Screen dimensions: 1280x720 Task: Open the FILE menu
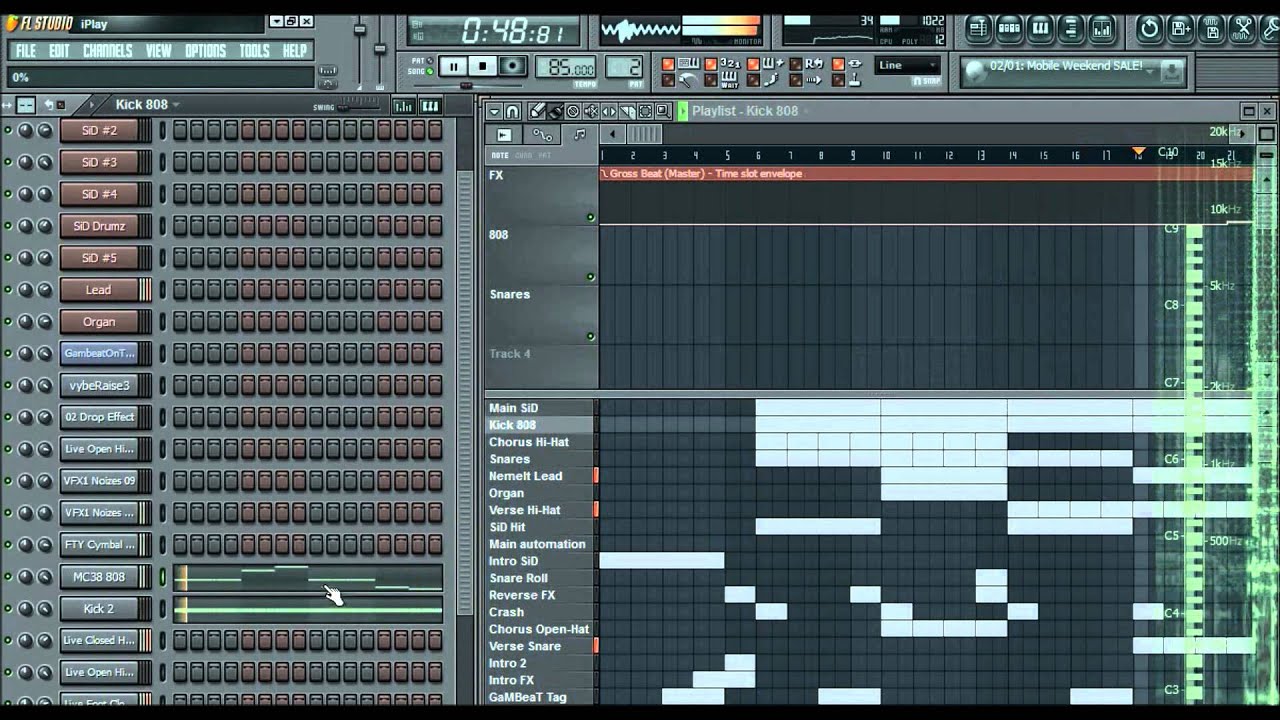click(x=26, y=50)
